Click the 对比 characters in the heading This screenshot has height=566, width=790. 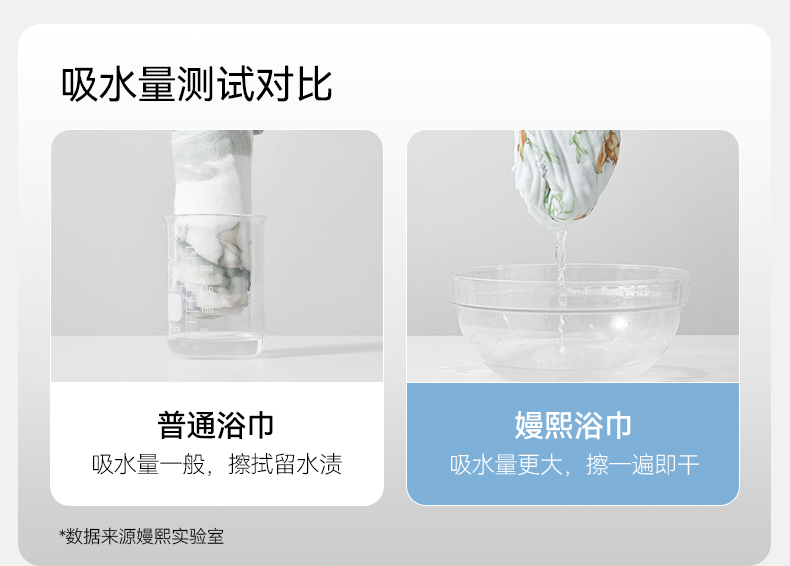pos(294,85)
